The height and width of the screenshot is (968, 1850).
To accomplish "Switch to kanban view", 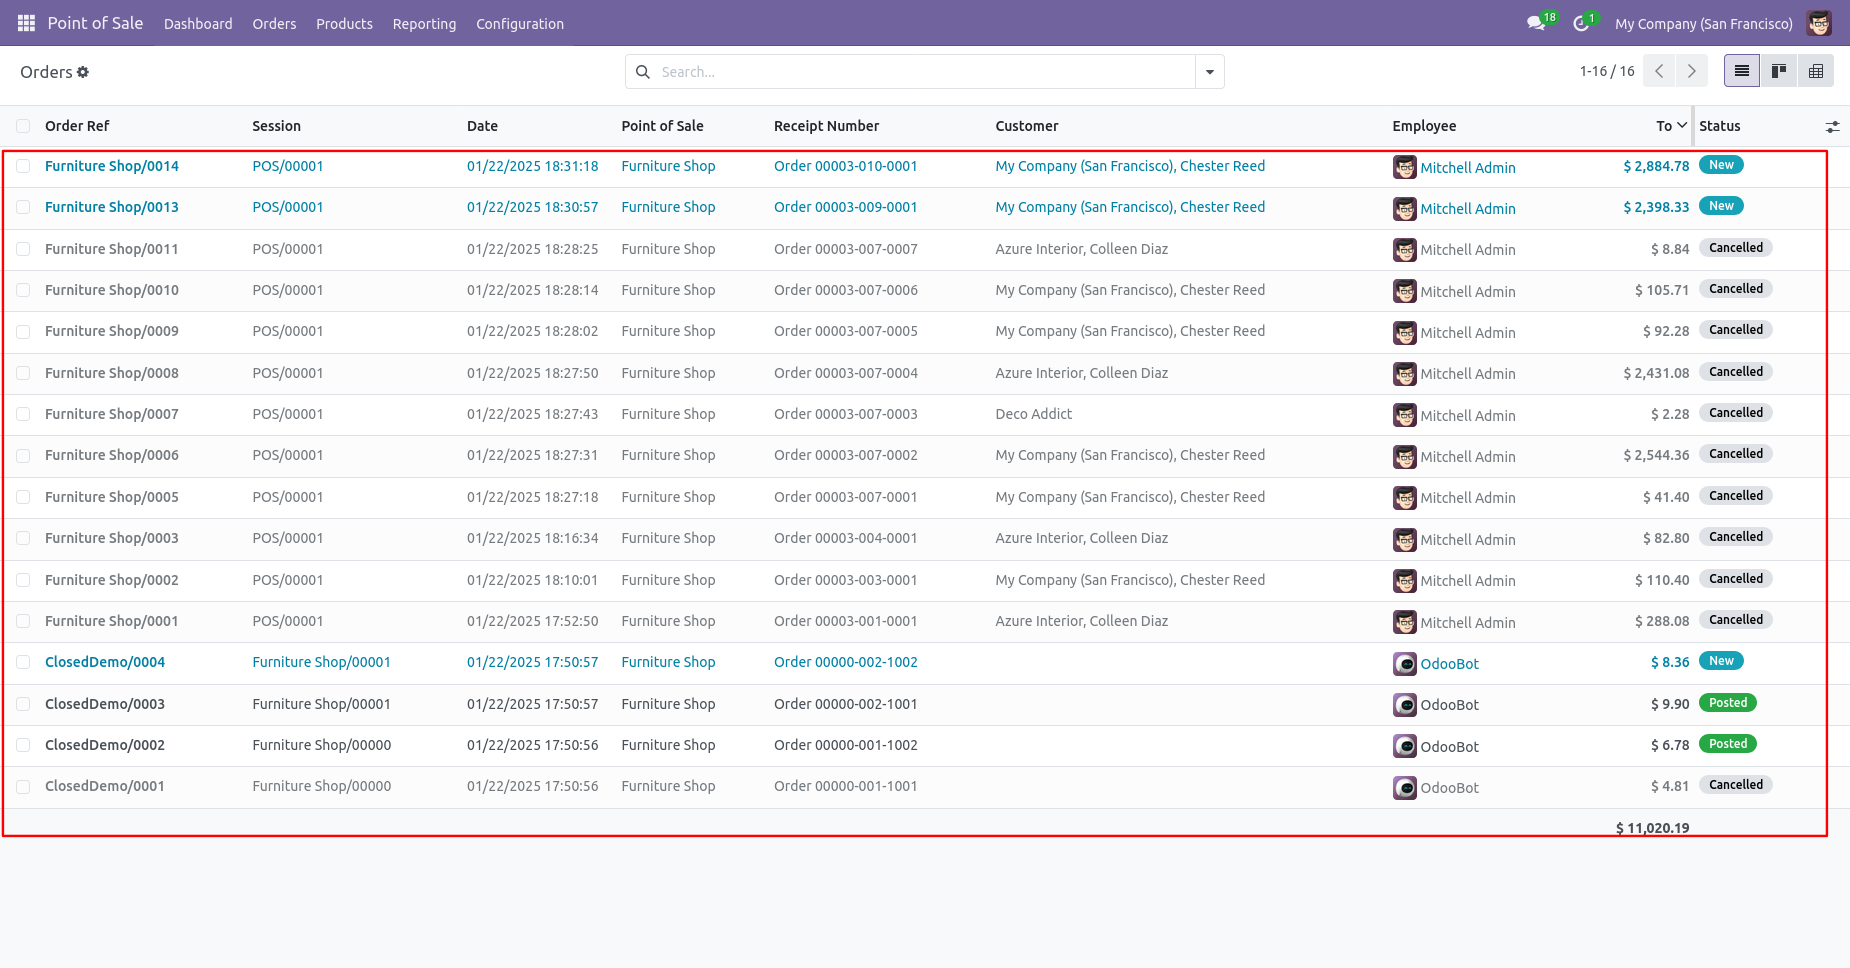I will [1779, 71].
